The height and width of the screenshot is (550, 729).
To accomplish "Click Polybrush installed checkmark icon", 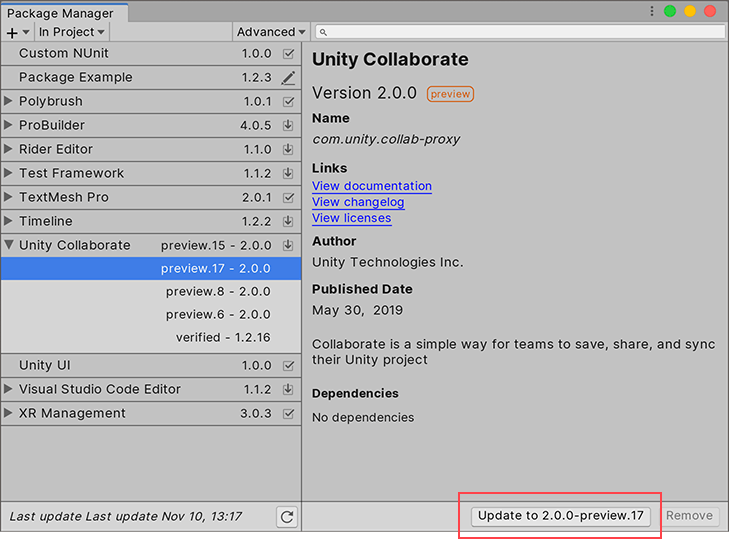I will tap(288, 101).
